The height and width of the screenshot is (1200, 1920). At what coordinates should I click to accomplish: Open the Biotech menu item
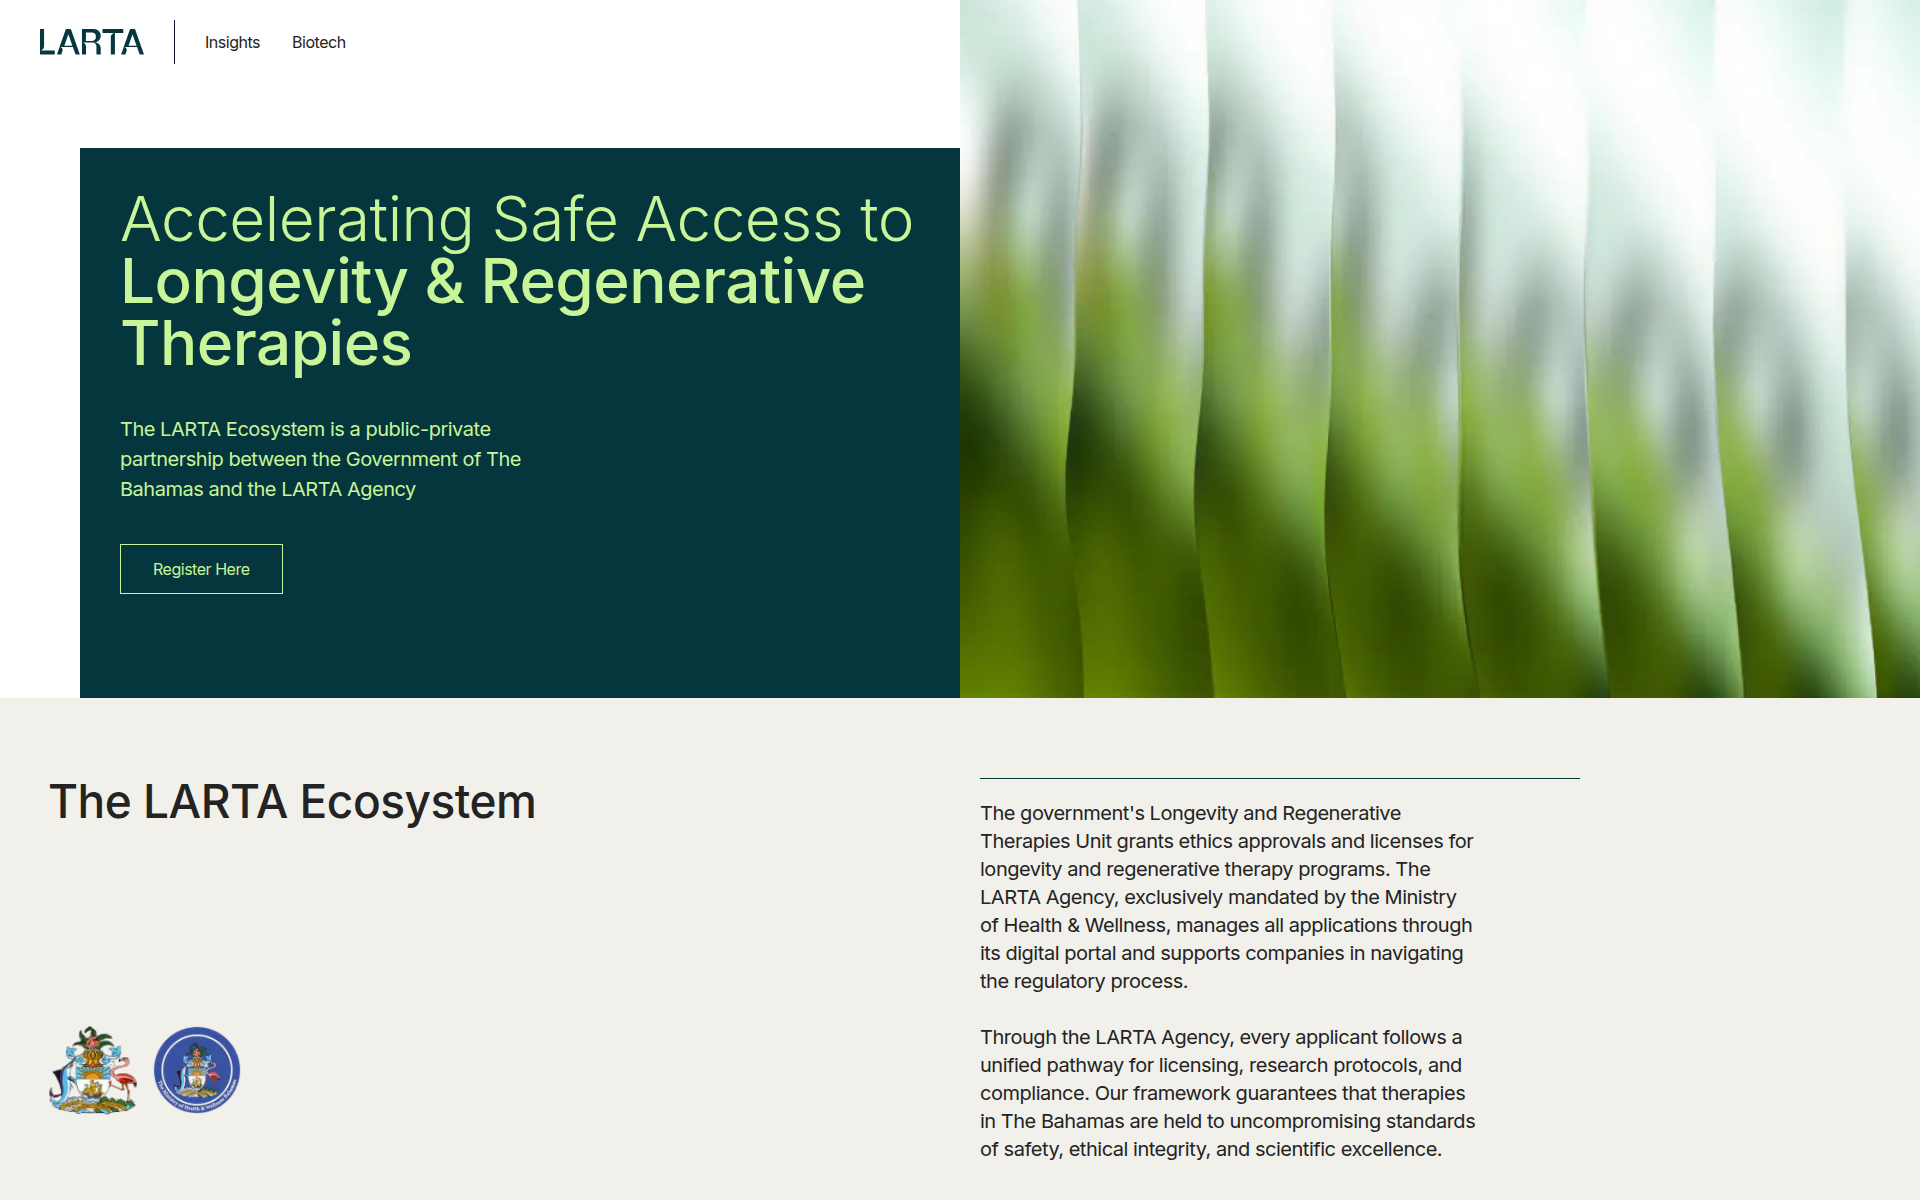click(x=319, y=42)
